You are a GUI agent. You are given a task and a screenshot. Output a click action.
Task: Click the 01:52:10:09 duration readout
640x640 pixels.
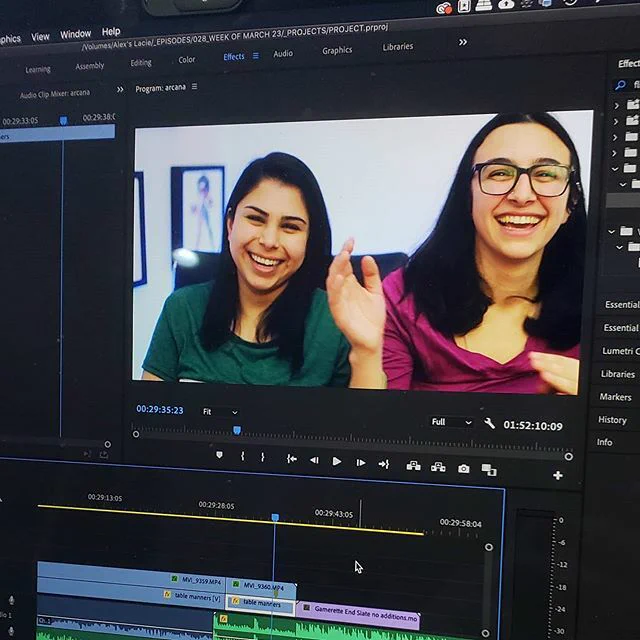click(533, 426)
